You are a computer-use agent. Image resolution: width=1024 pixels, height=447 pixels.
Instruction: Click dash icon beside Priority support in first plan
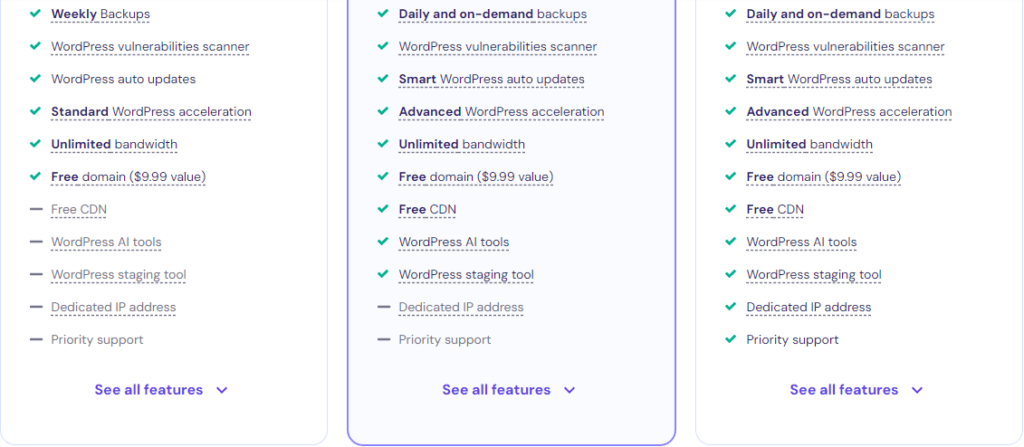pos(35,339)
